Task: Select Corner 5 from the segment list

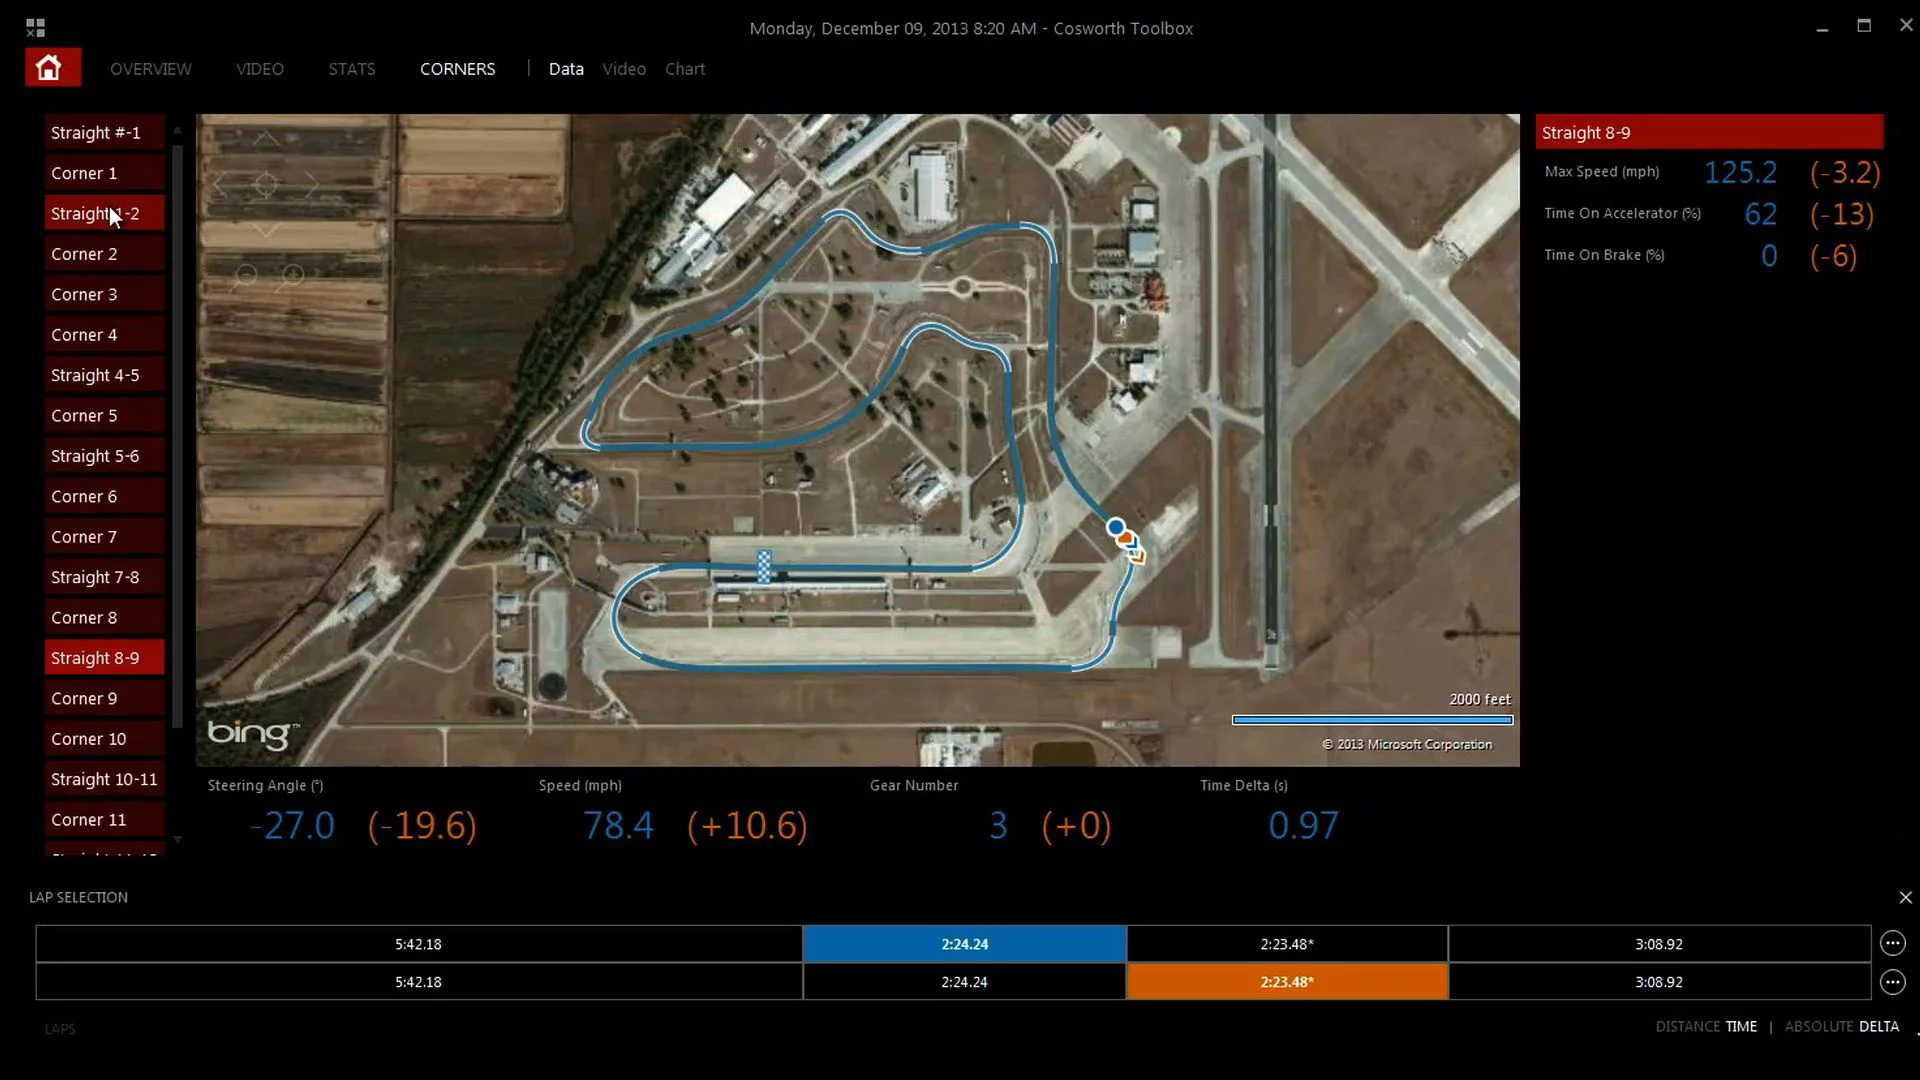Action: [103, 415]
